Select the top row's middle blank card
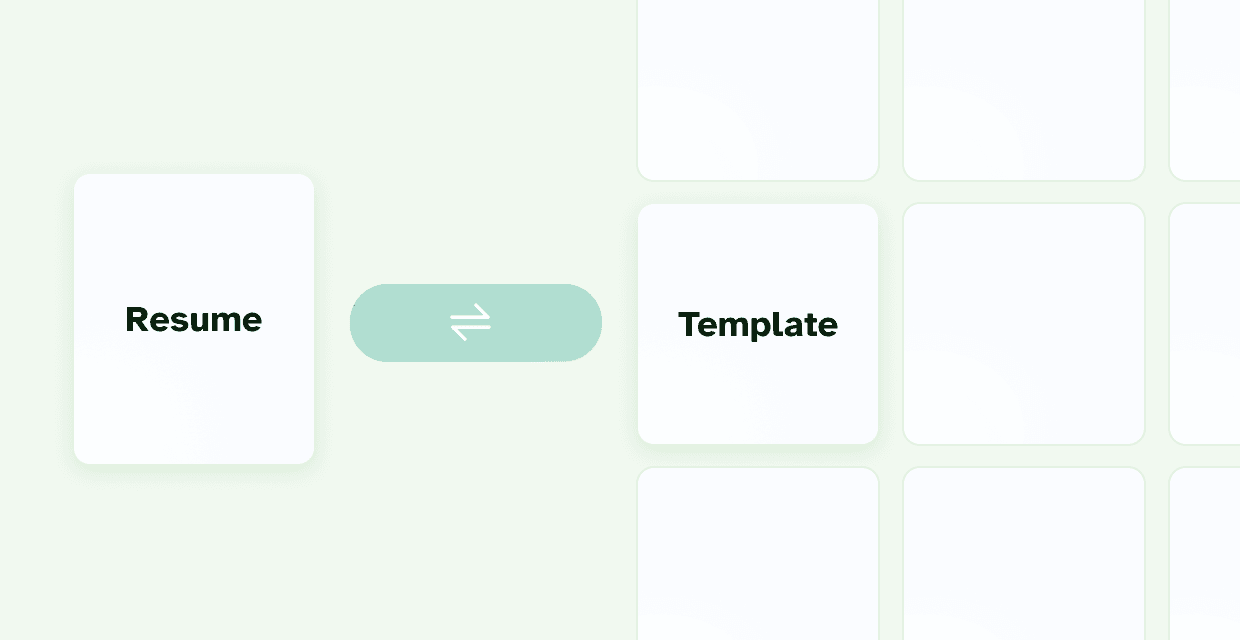 pos(1023,90)
